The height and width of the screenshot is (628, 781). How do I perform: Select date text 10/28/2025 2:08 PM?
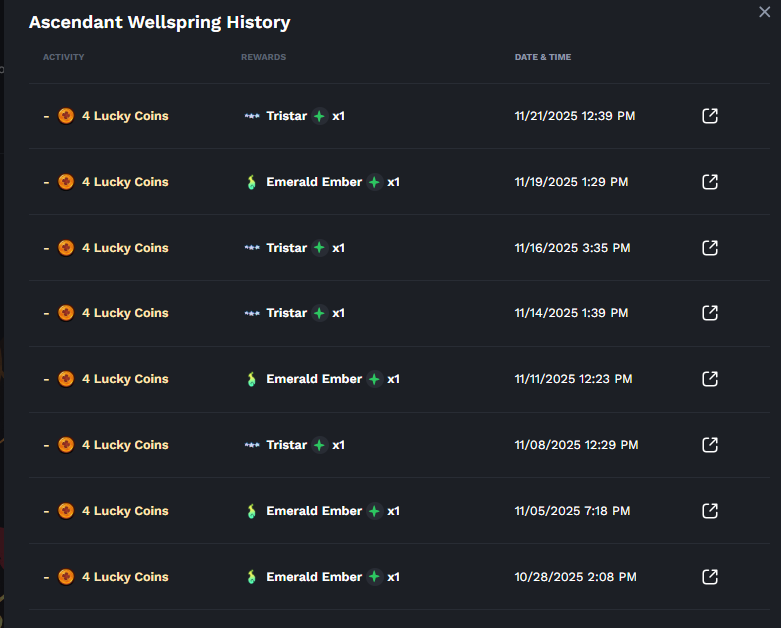coord(575,577)
